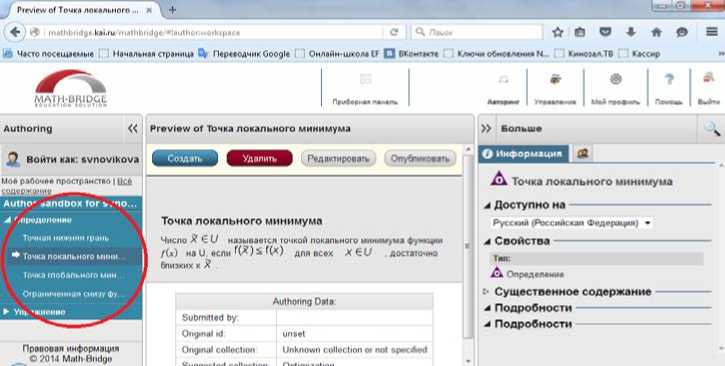This screenshot has height=366, width=725.
Task: Open the Русский language dropdown
Action: [572, 223]
